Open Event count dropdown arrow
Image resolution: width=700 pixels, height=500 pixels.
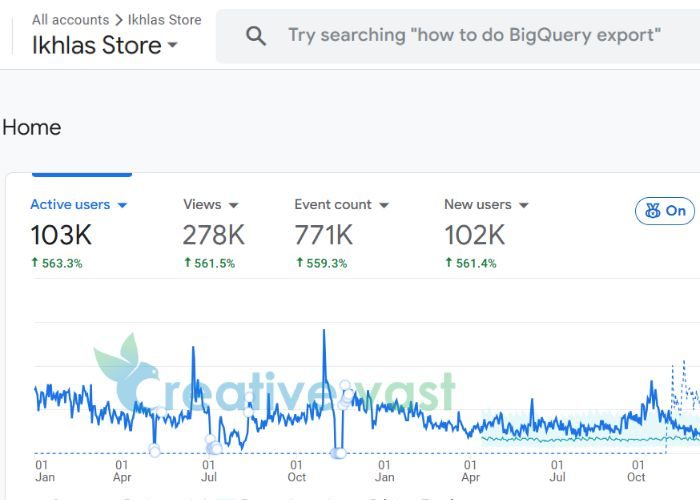pos(384,205)
